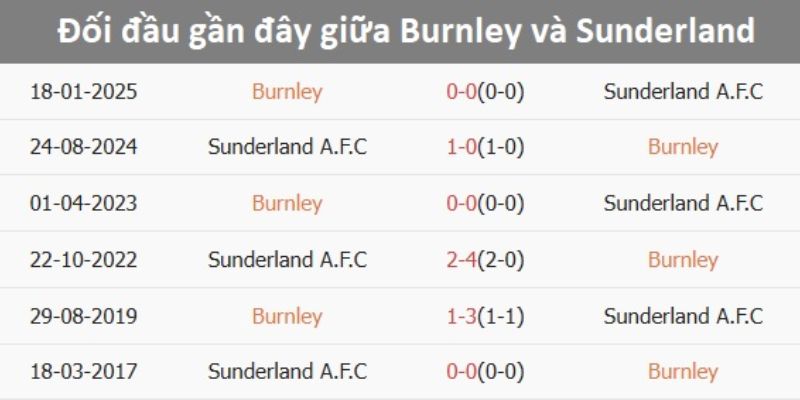Select Sunderland A.F.C in the 24-08-2024 row
800x400 pixels.
click(287, 147)
